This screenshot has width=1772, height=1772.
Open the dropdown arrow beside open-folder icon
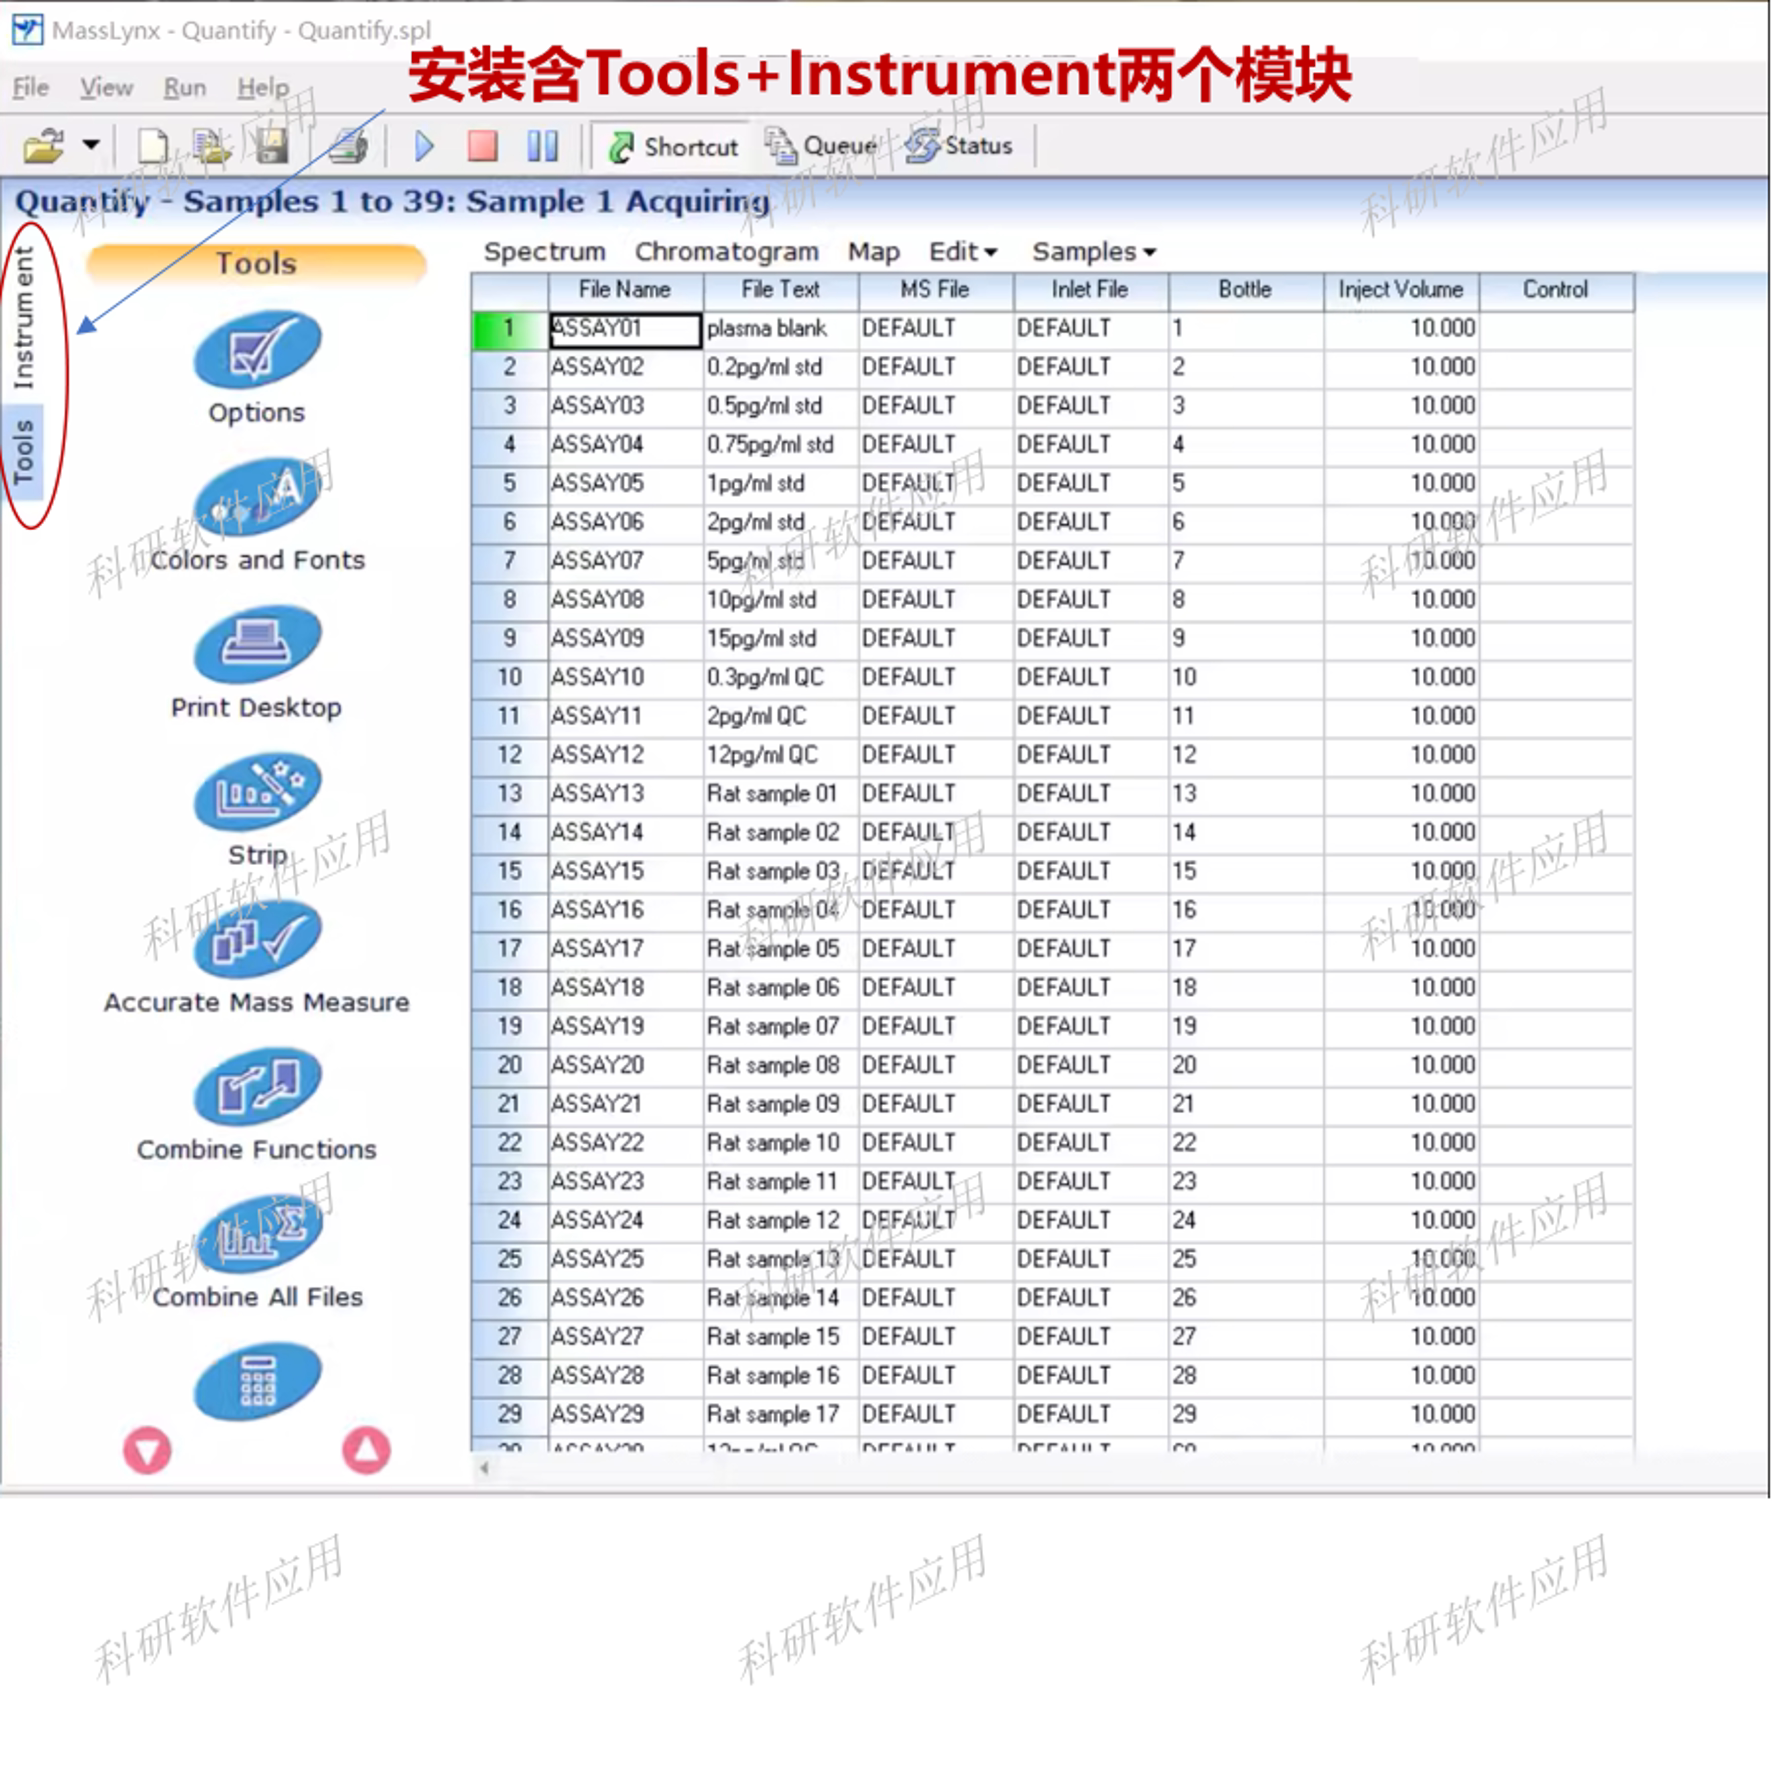pos(91,146)
